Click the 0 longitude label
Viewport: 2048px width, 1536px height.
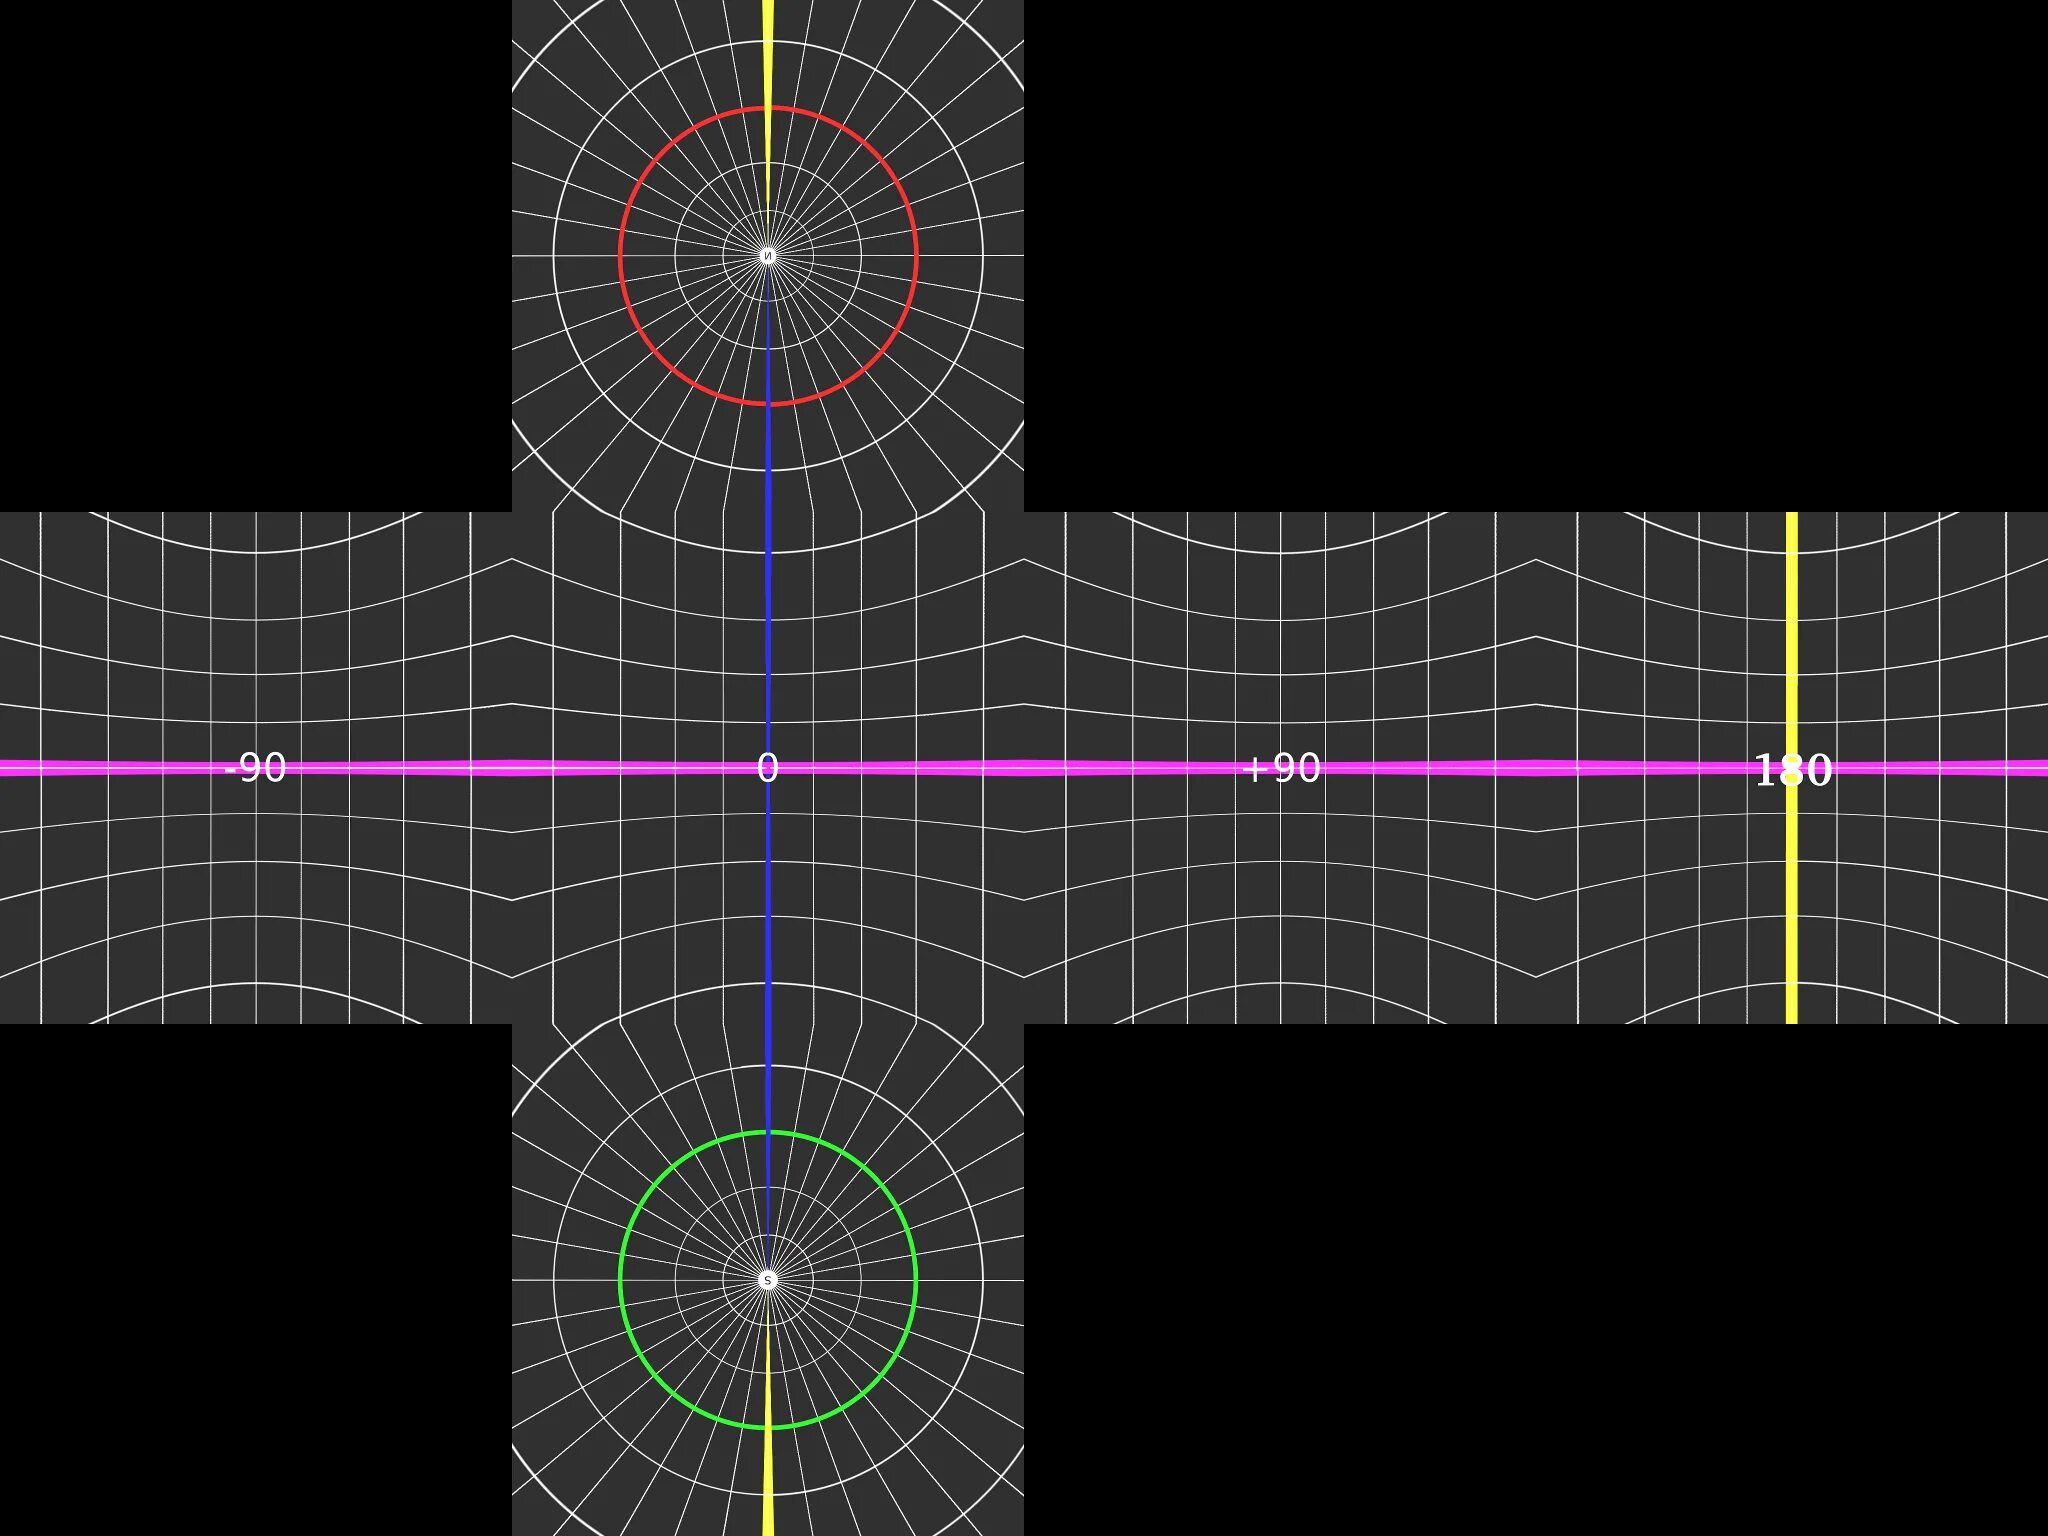click(767, 768)
